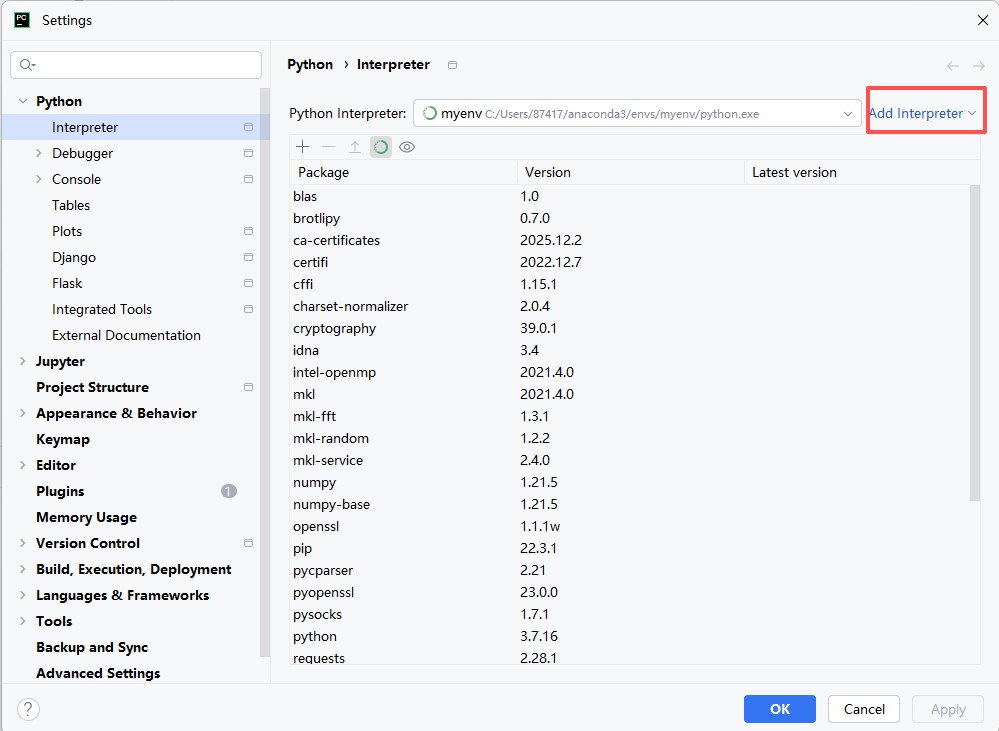Click the Cancel button
Image resolution: width=999 pixels, height=731 pixels.
[x=864, y=709]
